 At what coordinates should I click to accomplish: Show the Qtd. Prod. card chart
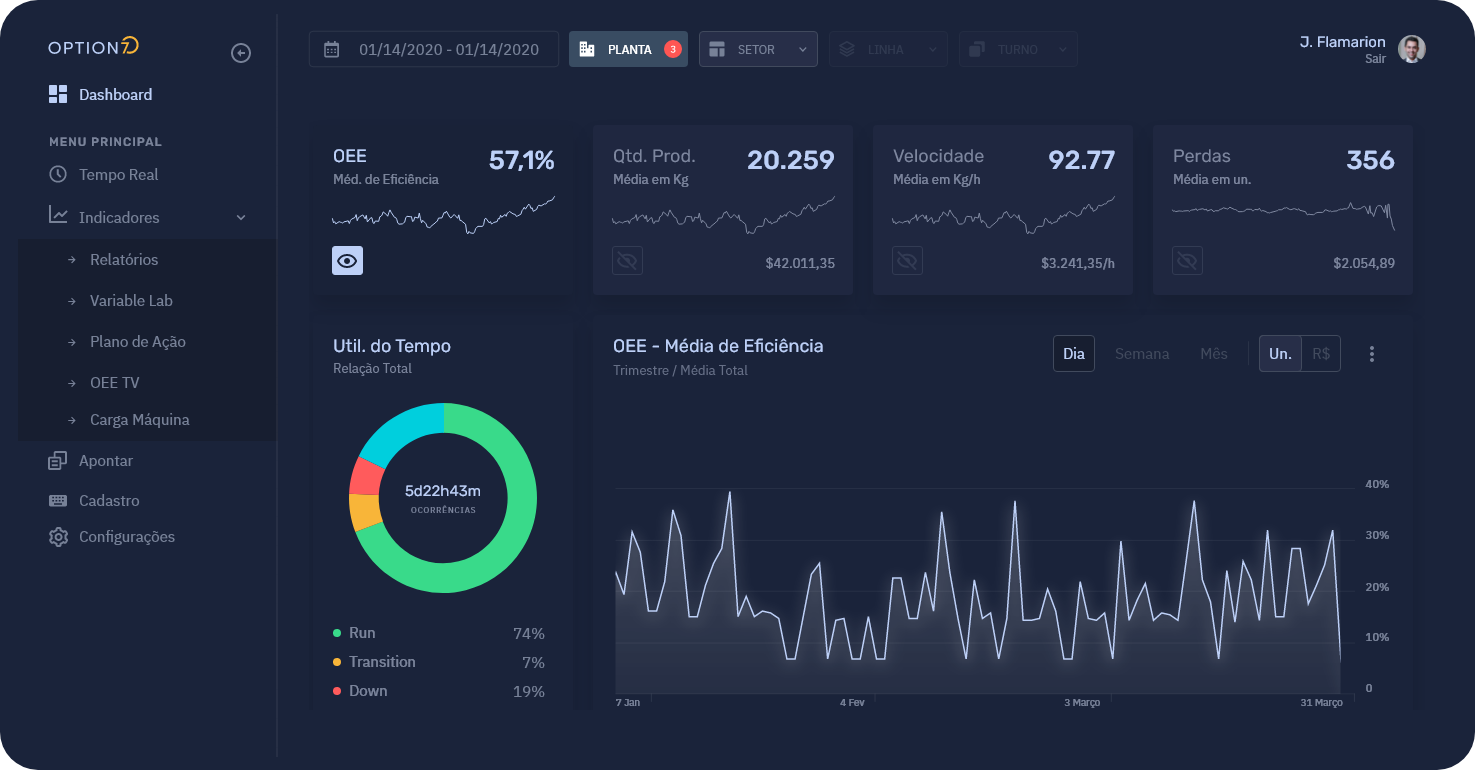tap(627, 261)
